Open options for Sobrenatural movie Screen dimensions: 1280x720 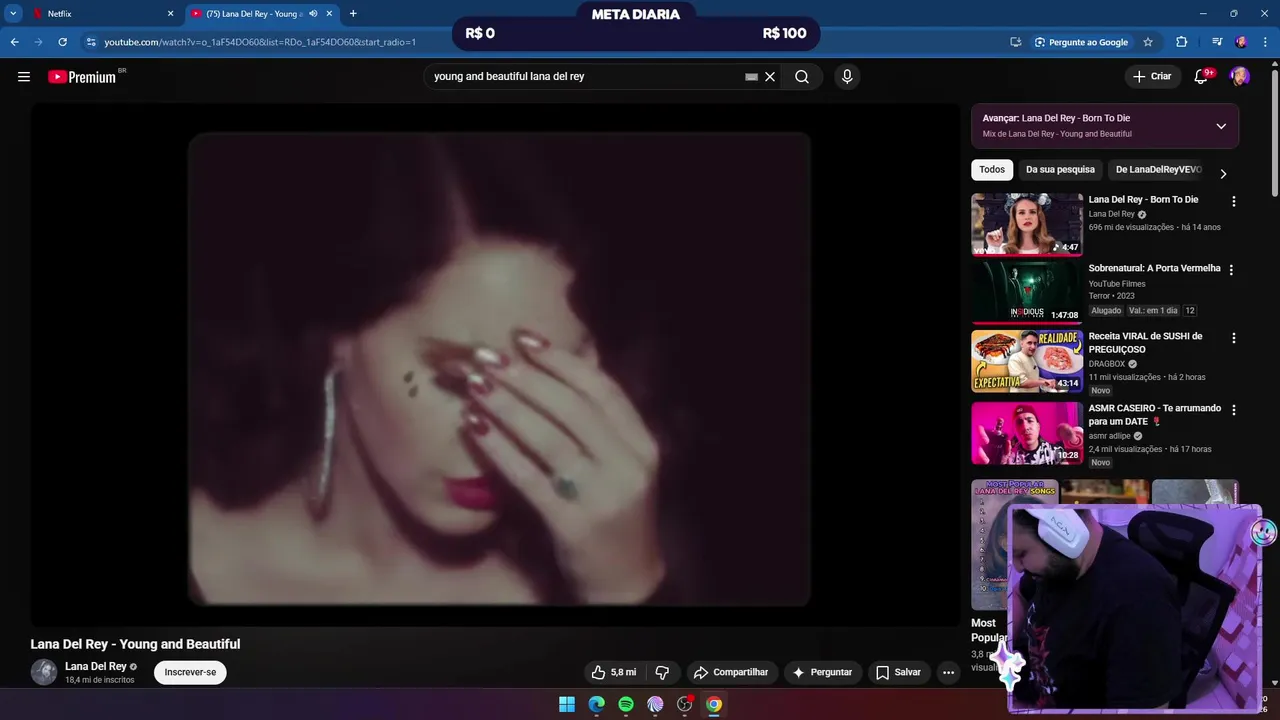[x=1231, y=269]
